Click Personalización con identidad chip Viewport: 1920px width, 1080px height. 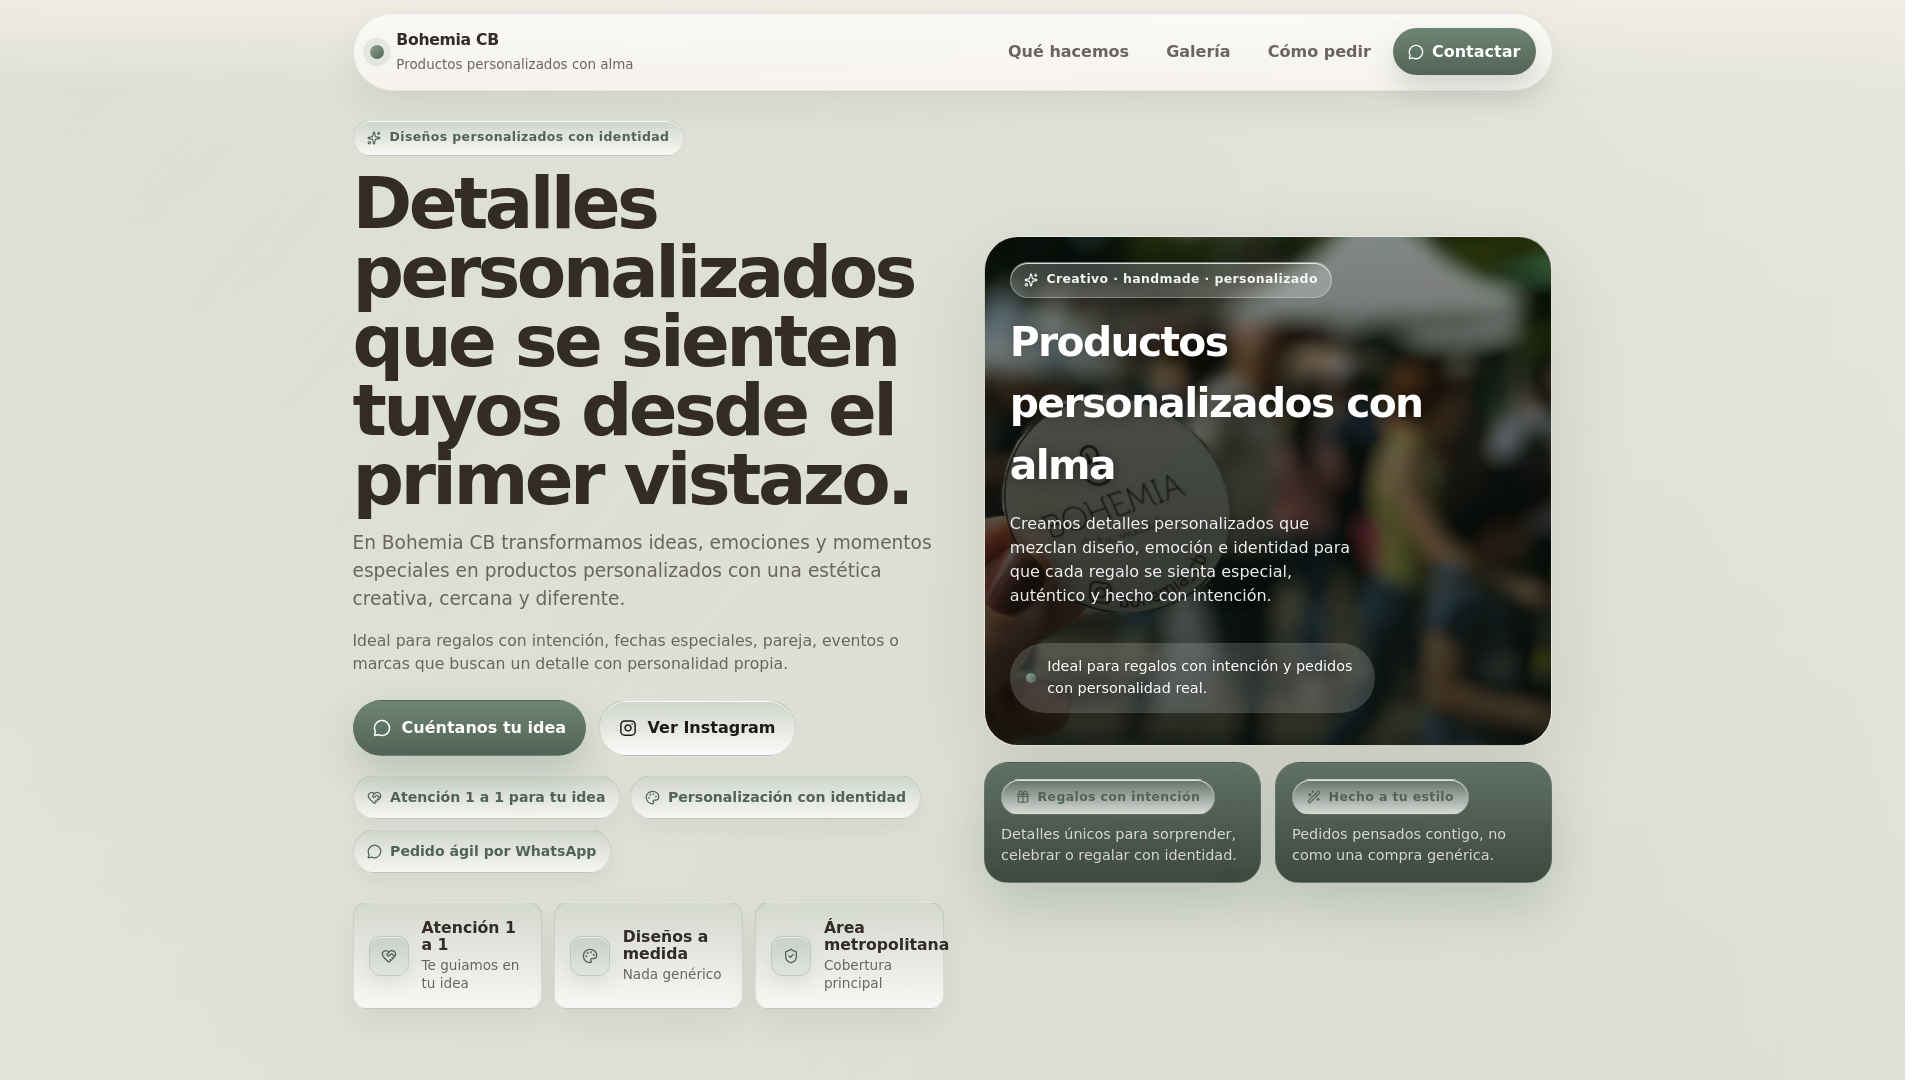[775, 798]
